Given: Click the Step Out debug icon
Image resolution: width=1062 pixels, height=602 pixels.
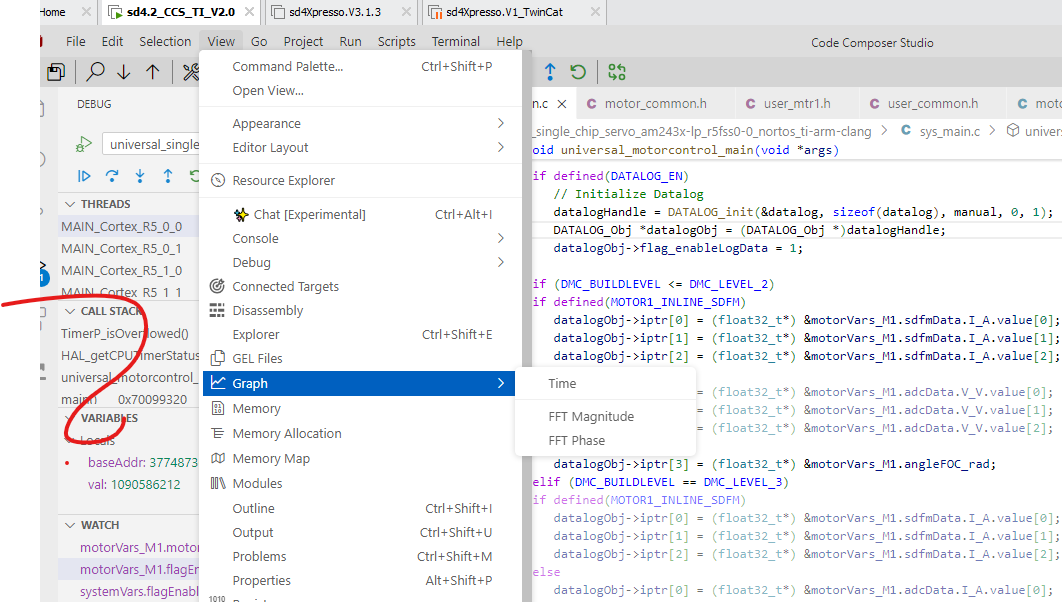Looking at the screenshot, I should [x=168, y=176].
